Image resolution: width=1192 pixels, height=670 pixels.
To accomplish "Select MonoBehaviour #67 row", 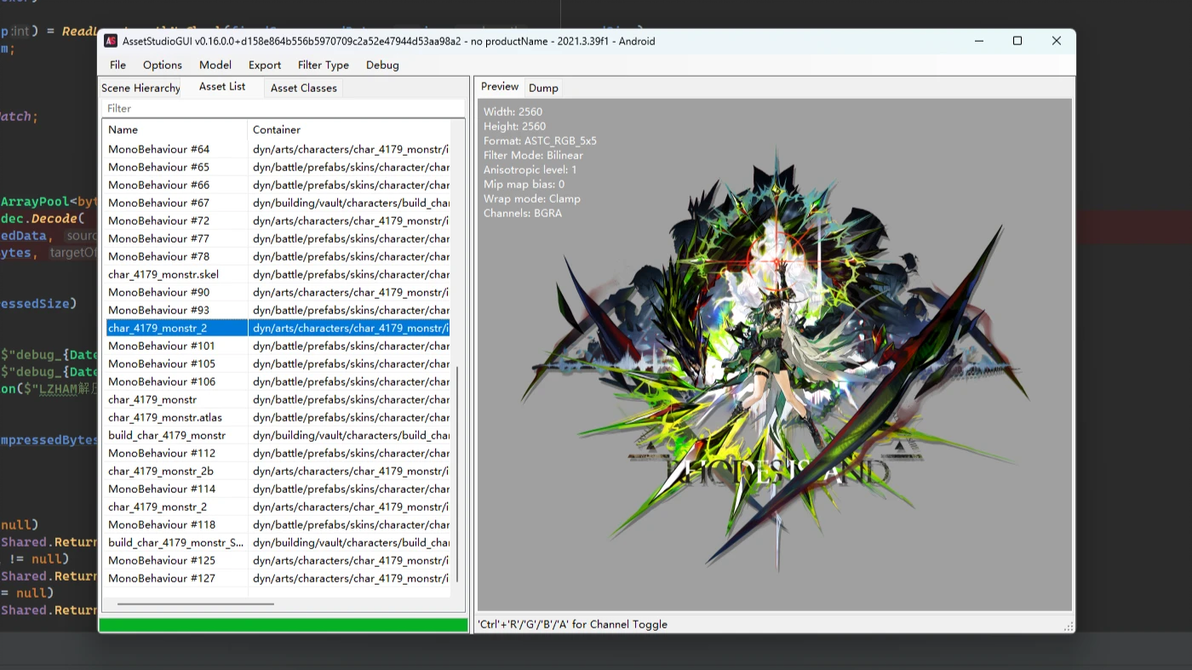I will pos(277,203).
